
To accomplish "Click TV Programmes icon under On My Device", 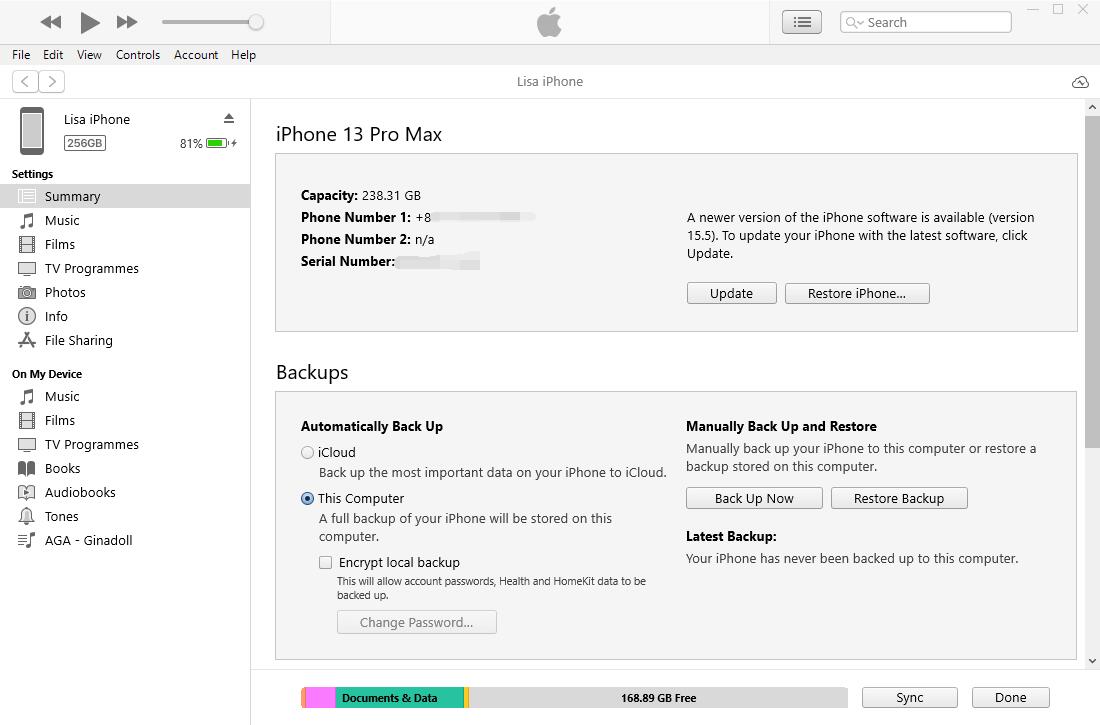I will coord(27,445).
